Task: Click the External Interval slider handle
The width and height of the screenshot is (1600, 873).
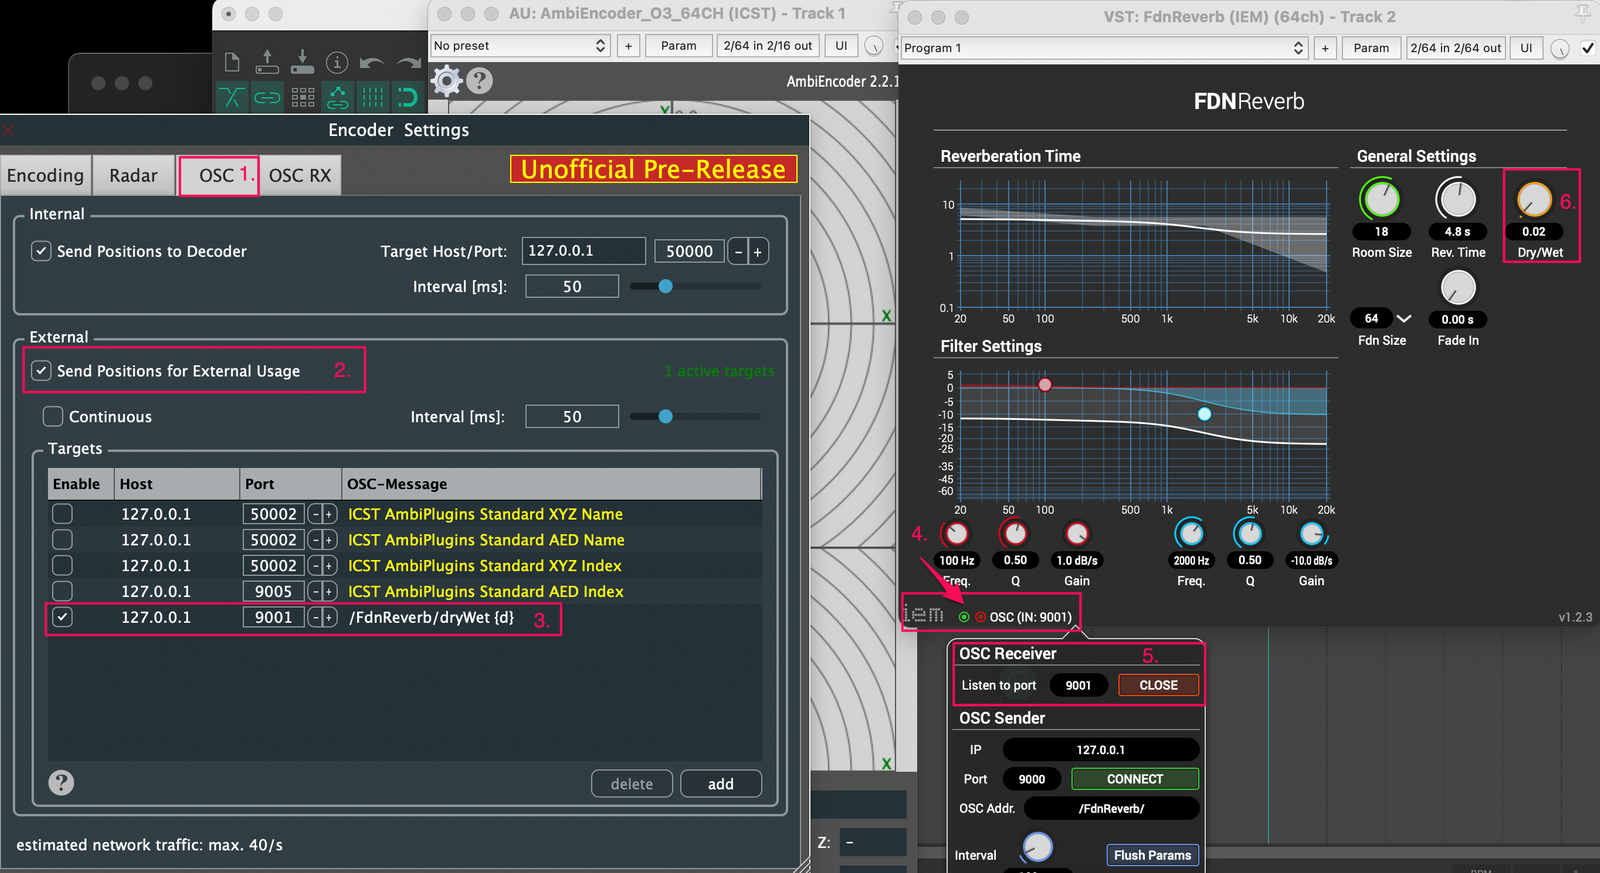Action: tap(665, 416)
